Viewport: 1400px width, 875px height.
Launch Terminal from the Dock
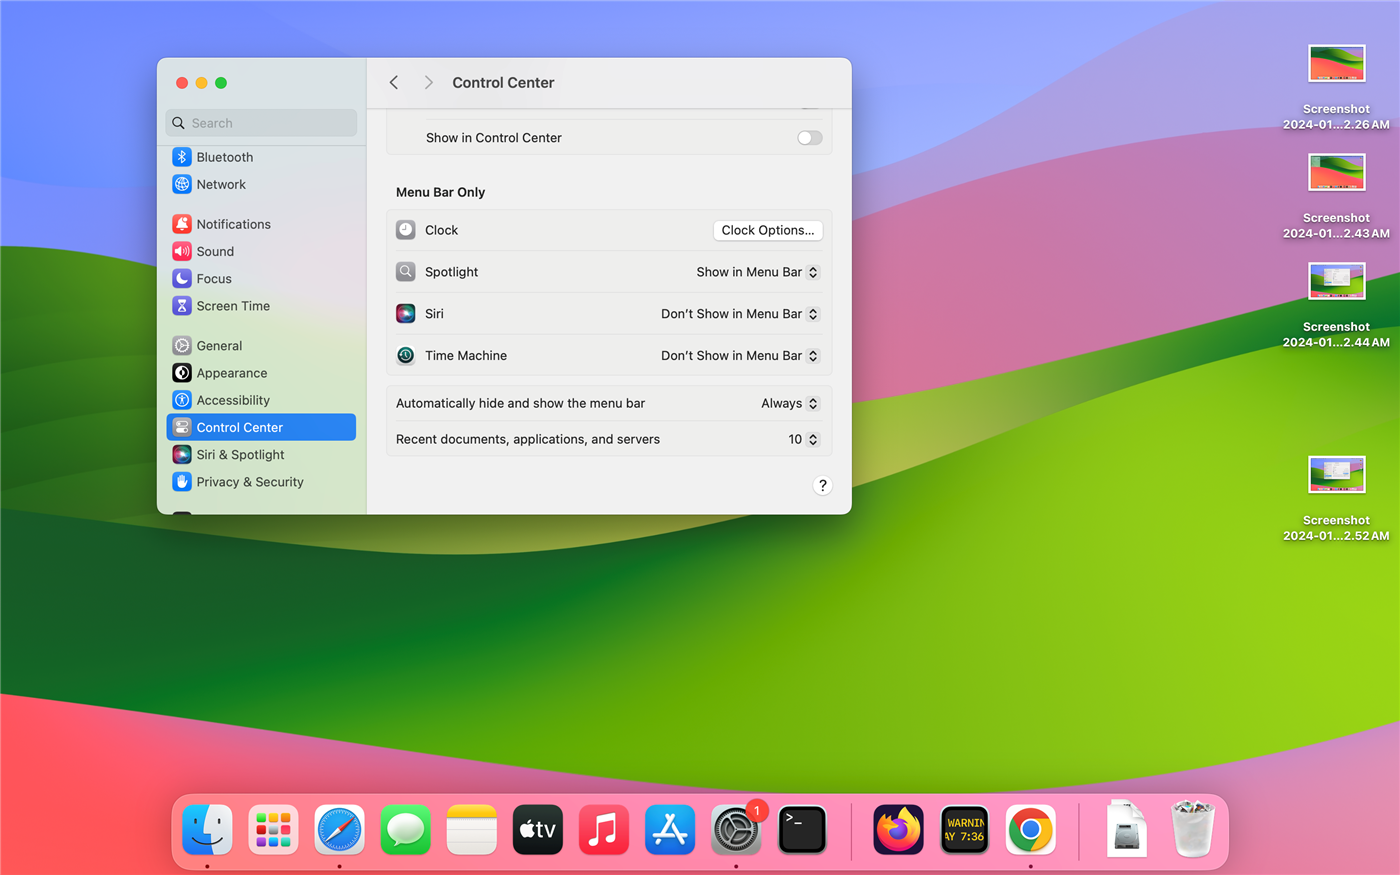[x=802, y=830]
